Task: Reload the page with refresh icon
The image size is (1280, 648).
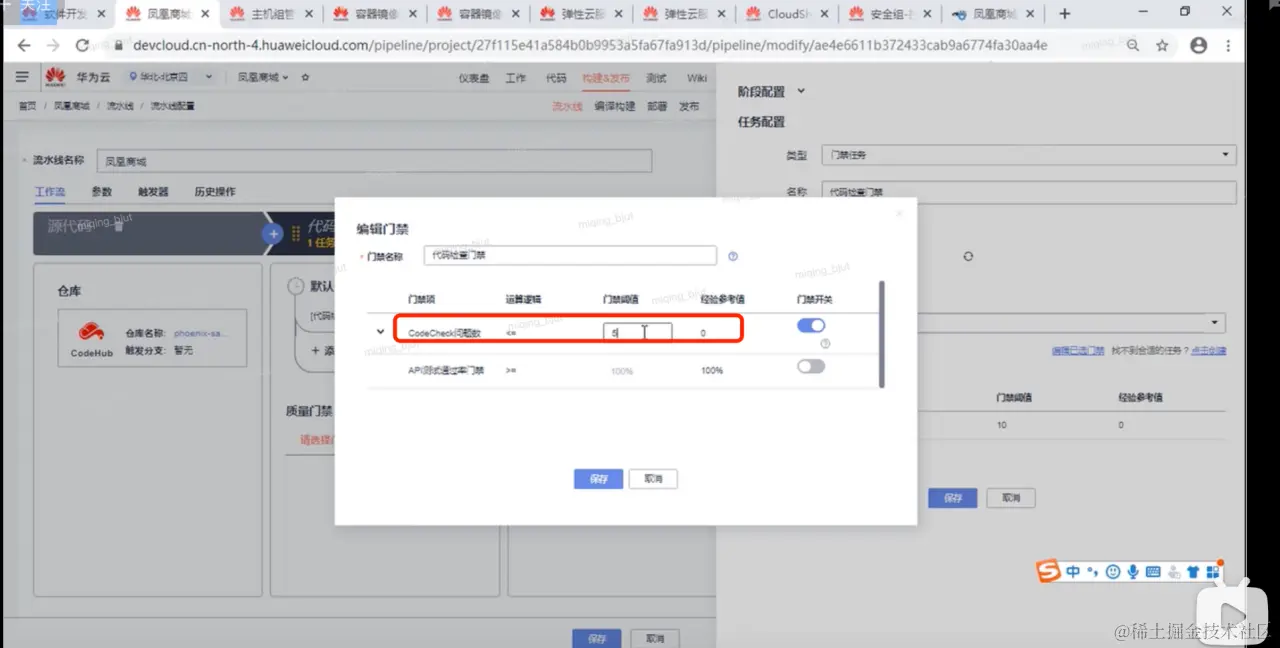Action: [82, 45]
